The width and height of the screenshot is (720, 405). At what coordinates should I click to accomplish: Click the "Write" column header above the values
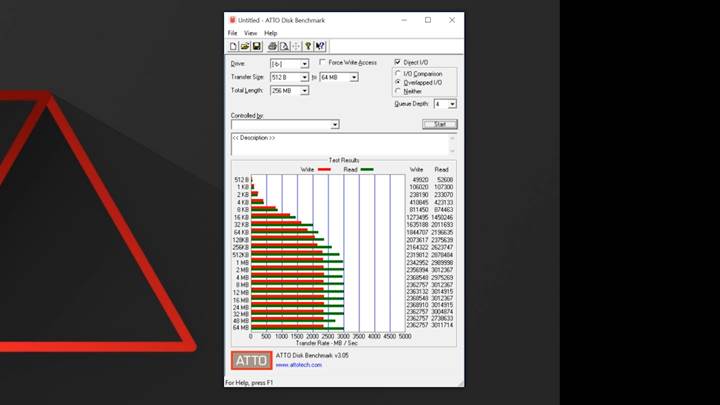(x=416, y=169)
